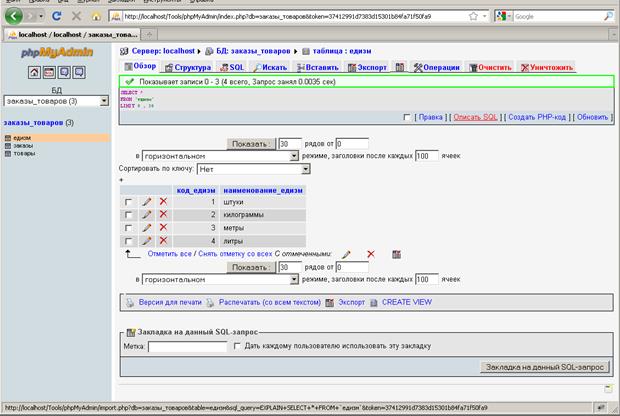Open the address bar history dropdown arrow
Screen dimensions: 620x416
pos(485,16)
